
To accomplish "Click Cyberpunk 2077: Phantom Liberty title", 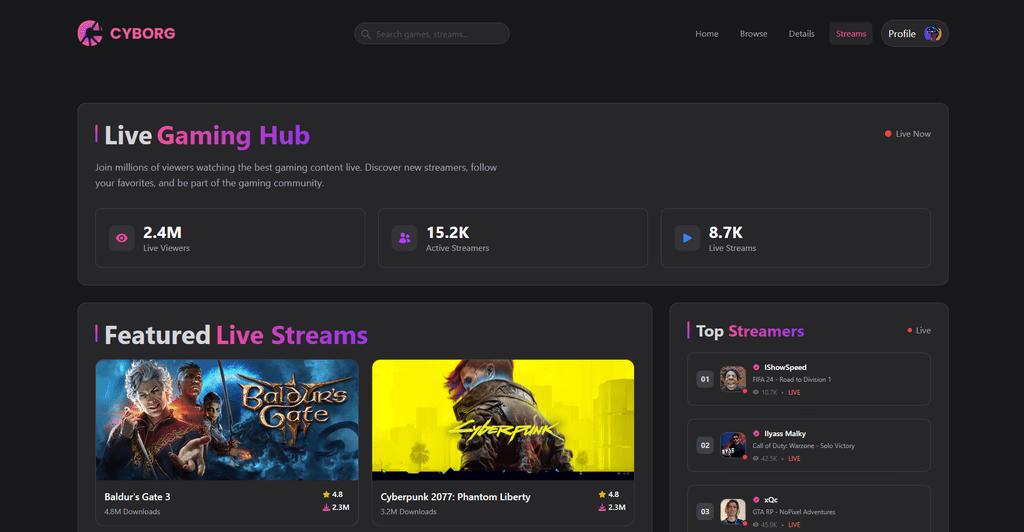I will 455,497.
